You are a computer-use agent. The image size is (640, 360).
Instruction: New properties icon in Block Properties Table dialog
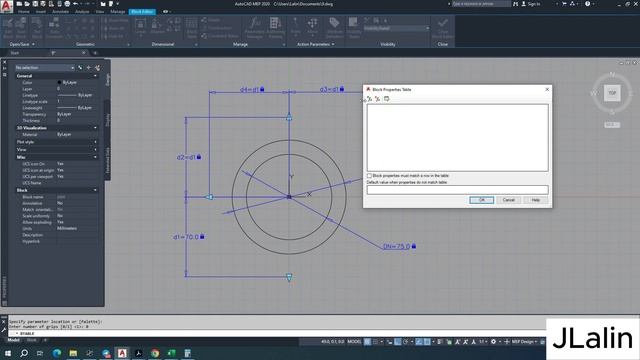378,99
